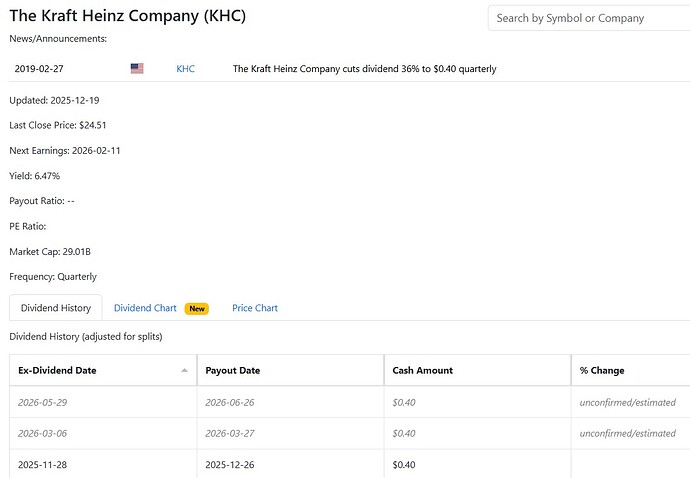Click Frequency: Quarterly text

click(x=53, y=277)
